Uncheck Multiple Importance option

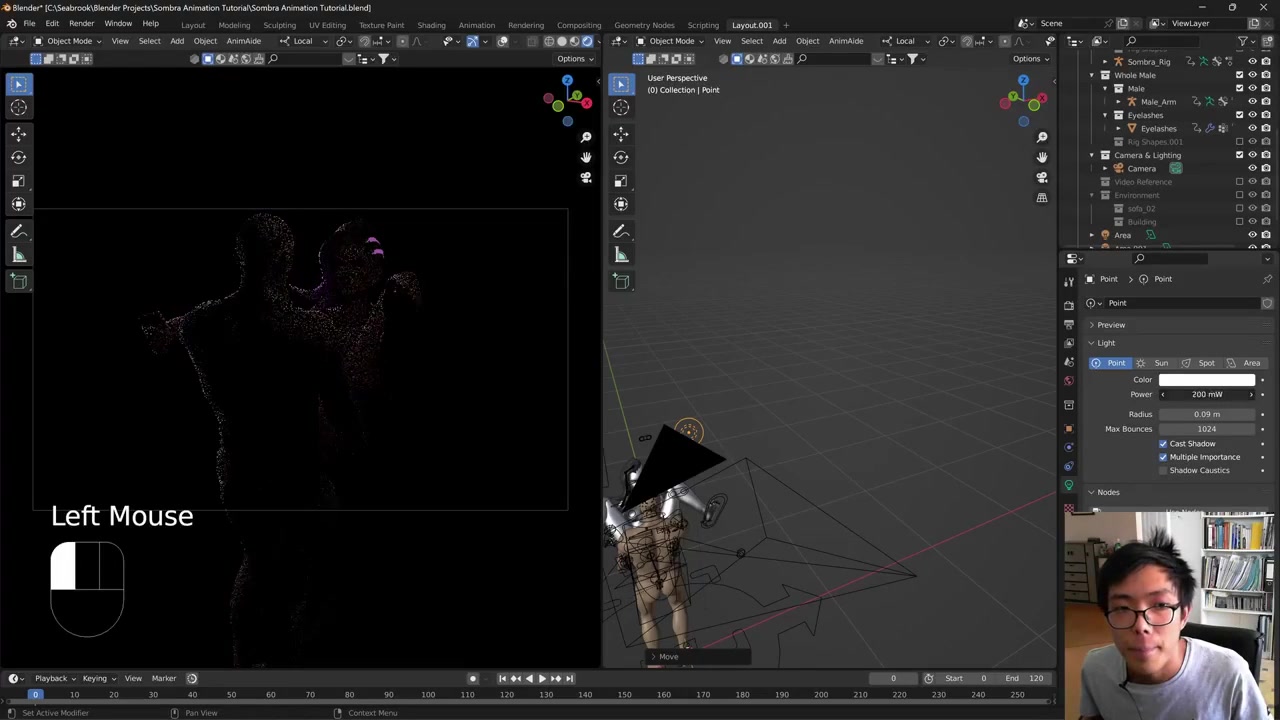1163,457
